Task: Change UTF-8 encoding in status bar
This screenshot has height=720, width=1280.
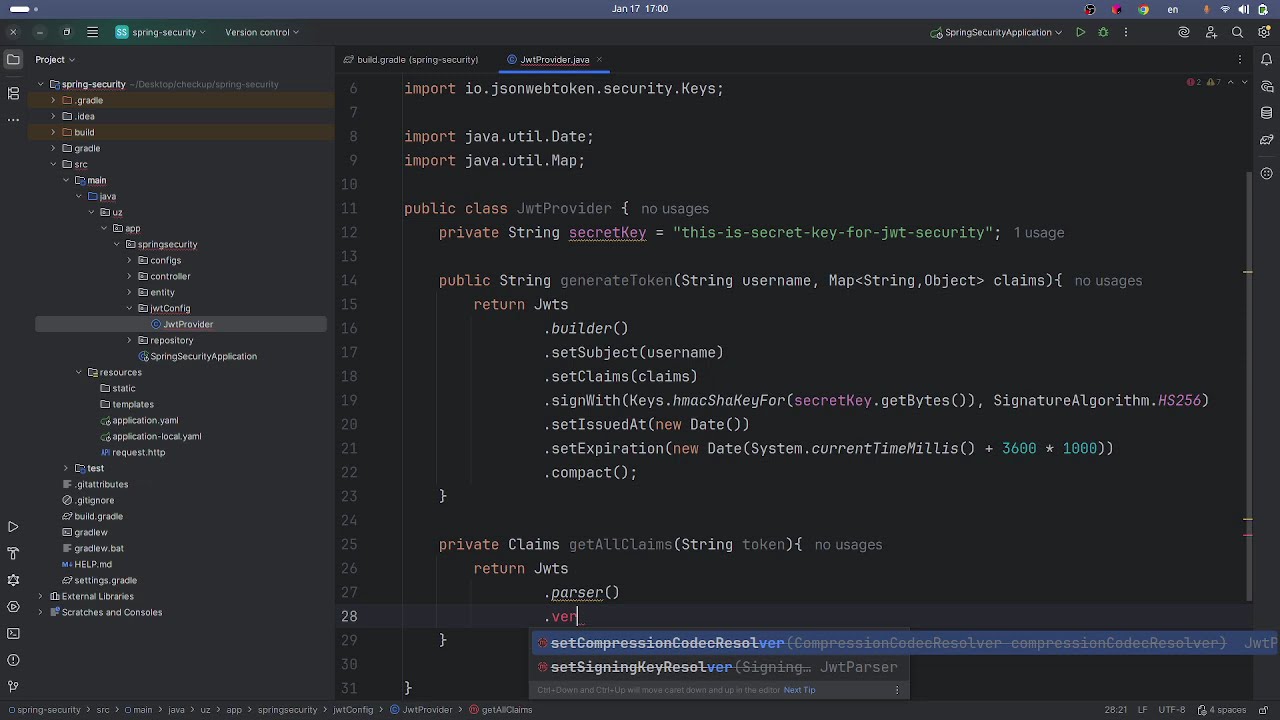Action: (x=1172, y=710)
